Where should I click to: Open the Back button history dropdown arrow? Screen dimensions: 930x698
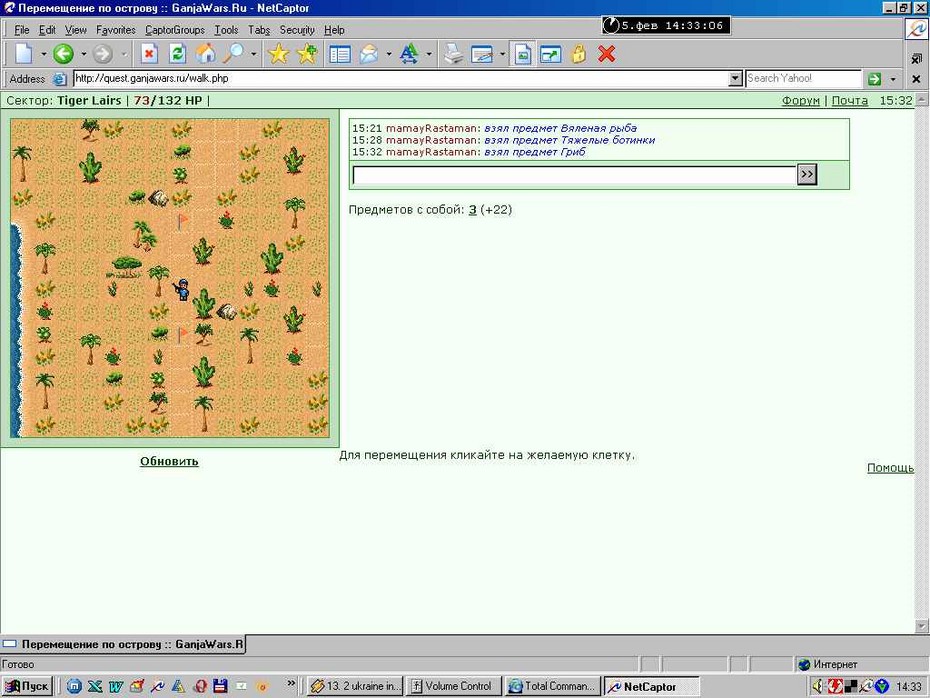84,54
